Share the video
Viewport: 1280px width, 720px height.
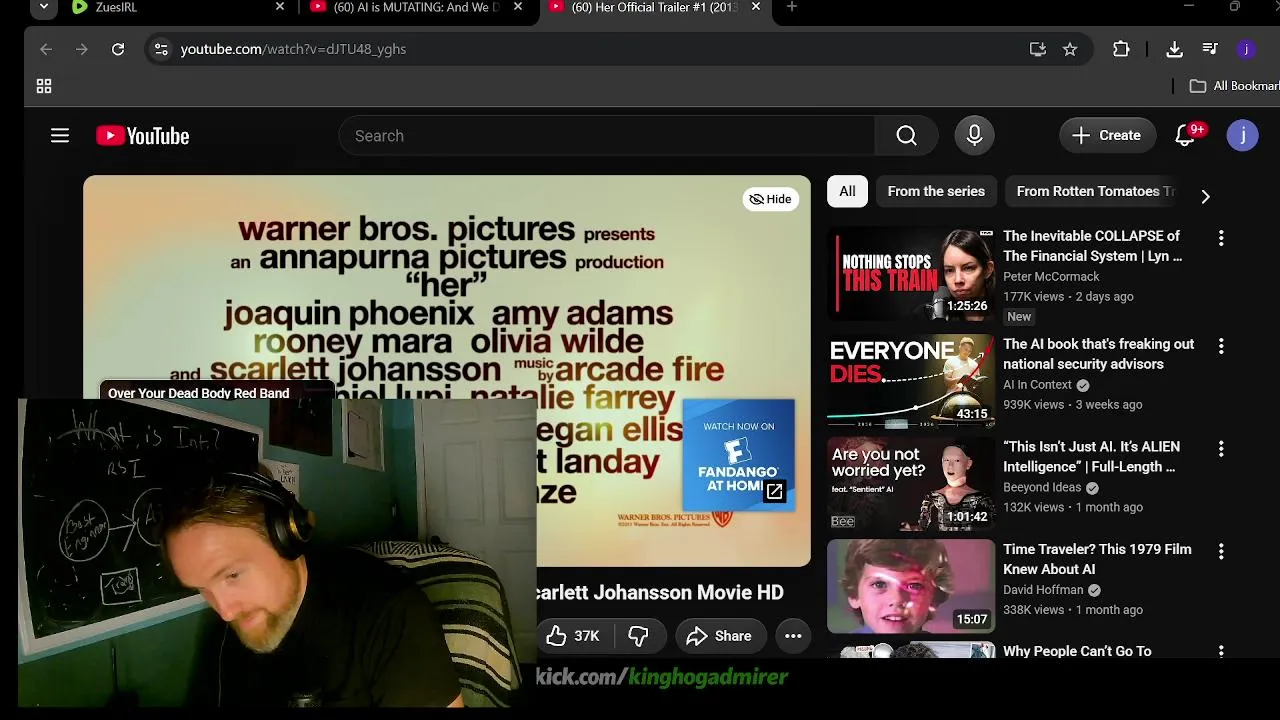719,636
